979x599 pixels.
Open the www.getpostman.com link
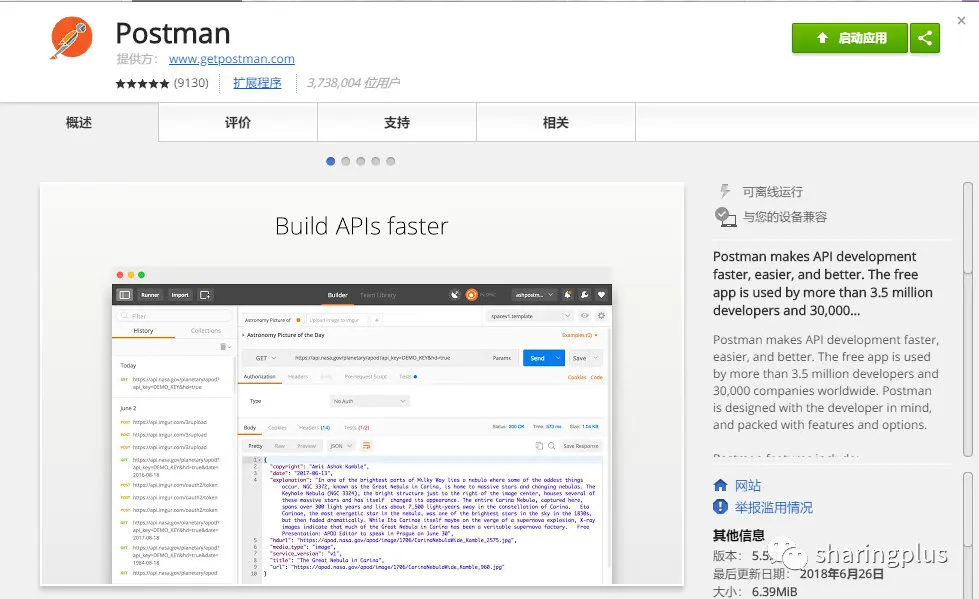pyautogui.click(x=232, y=59)
